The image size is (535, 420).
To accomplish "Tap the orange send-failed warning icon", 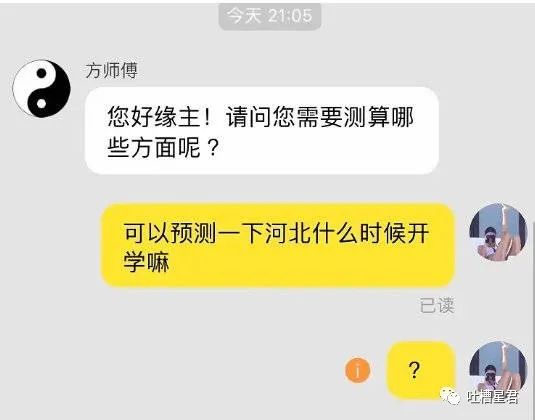I will coord(358,370).
